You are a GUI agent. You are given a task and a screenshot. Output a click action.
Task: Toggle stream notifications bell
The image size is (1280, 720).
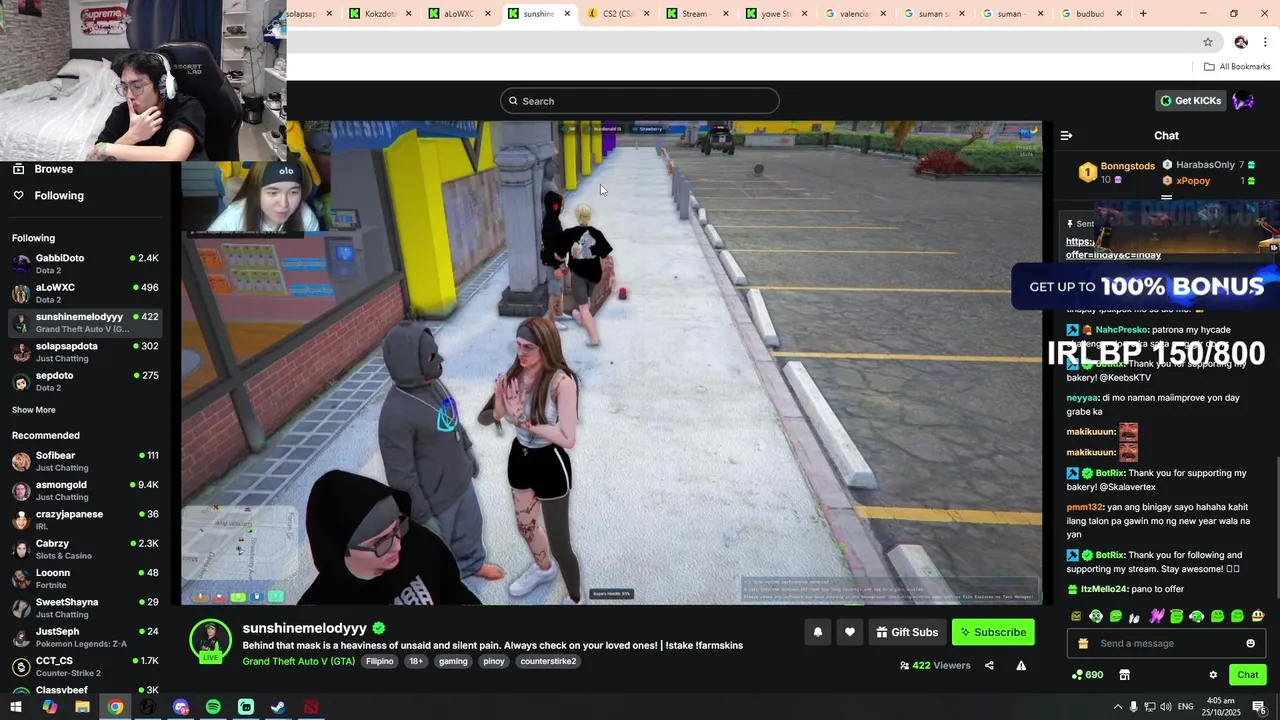click(x=817, y=632)
